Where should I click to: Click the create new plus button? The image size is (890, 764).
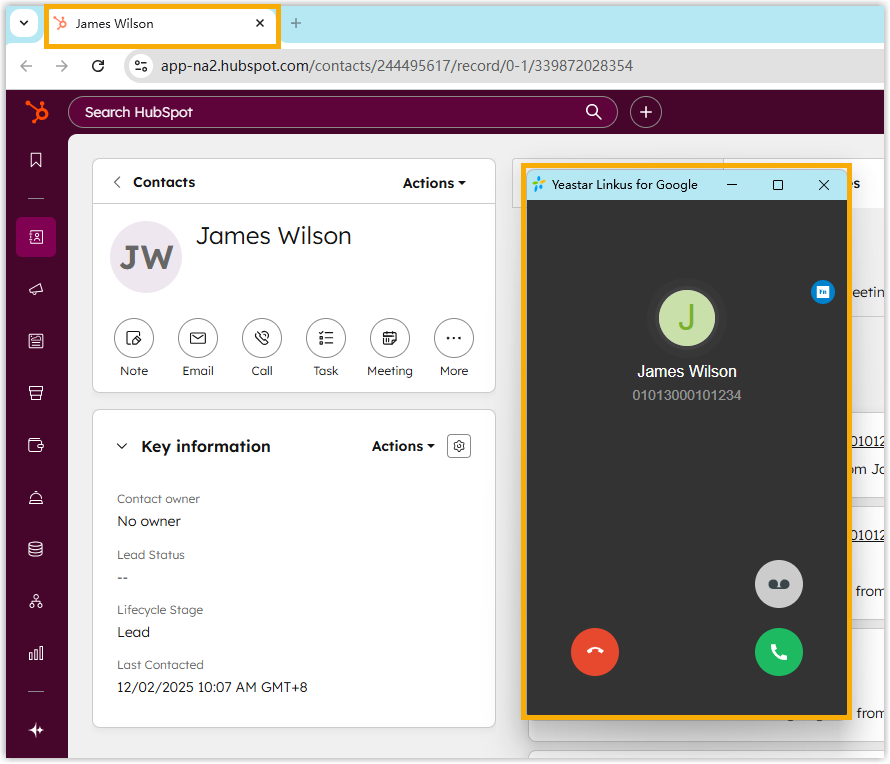646,112
